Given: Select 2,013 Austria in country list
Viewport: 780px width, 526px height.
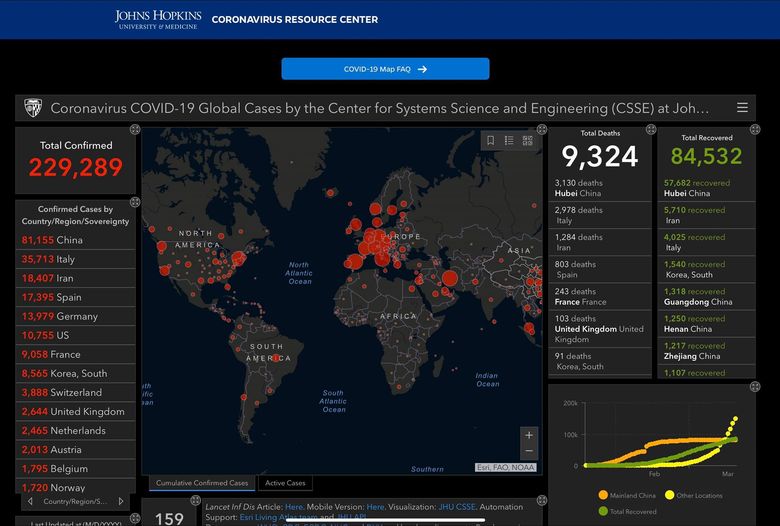Looking at the screenshot, I should tap(75, 450).
